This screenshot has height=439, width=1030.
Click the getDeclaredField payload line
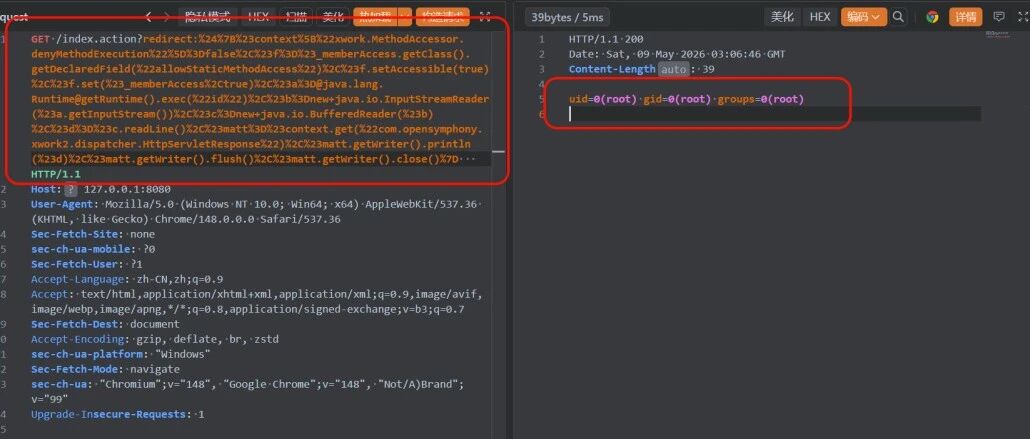point(260,69)
